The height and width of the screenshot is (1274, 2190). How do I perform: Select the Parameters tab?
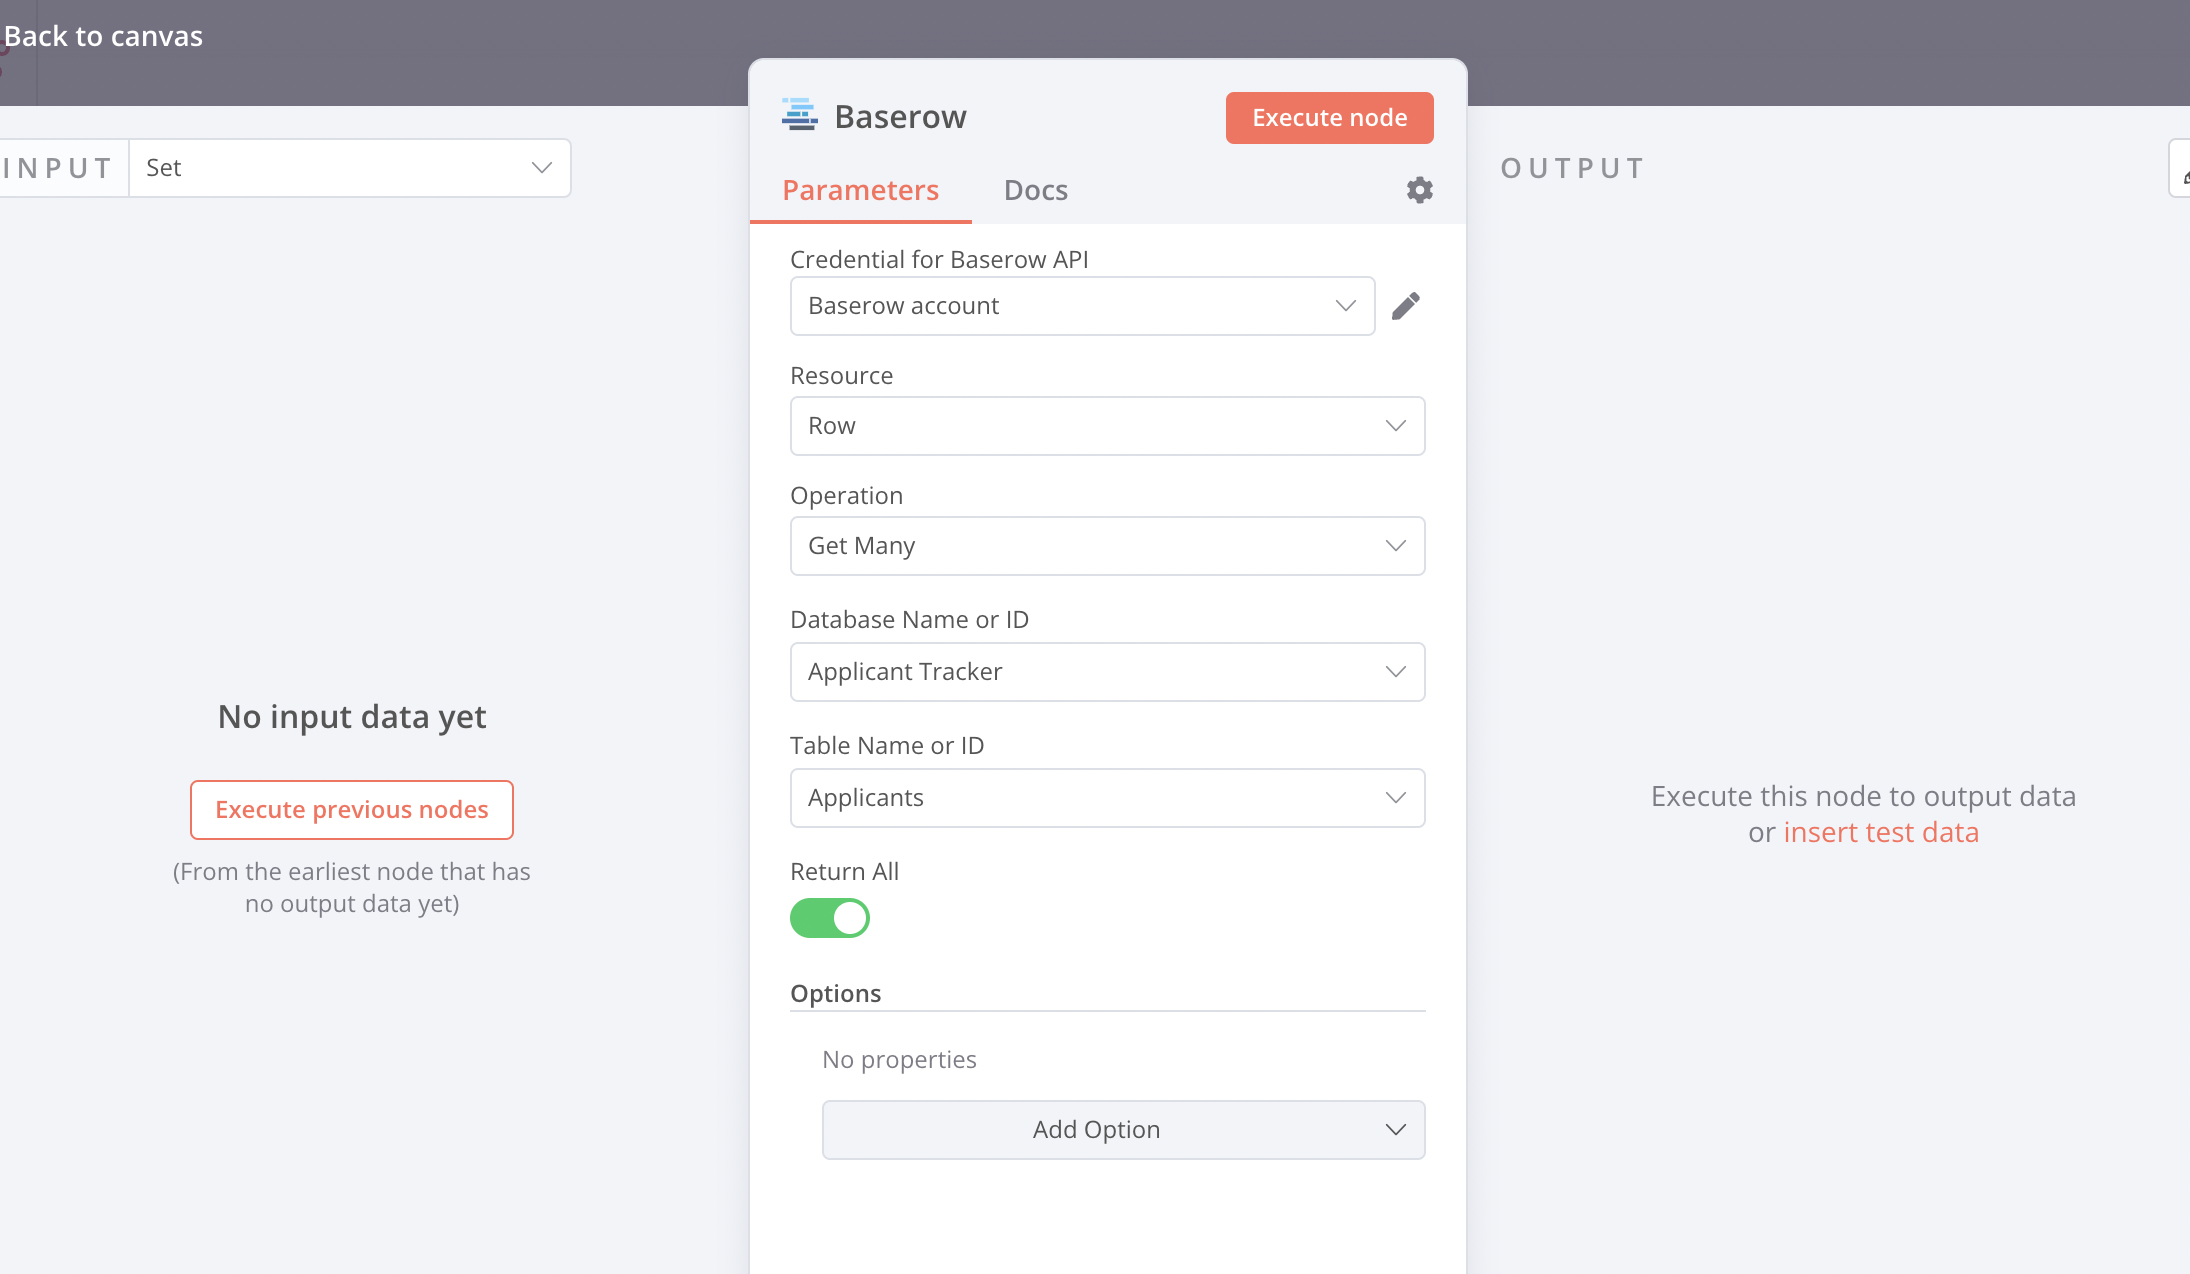tap(860, 190)
